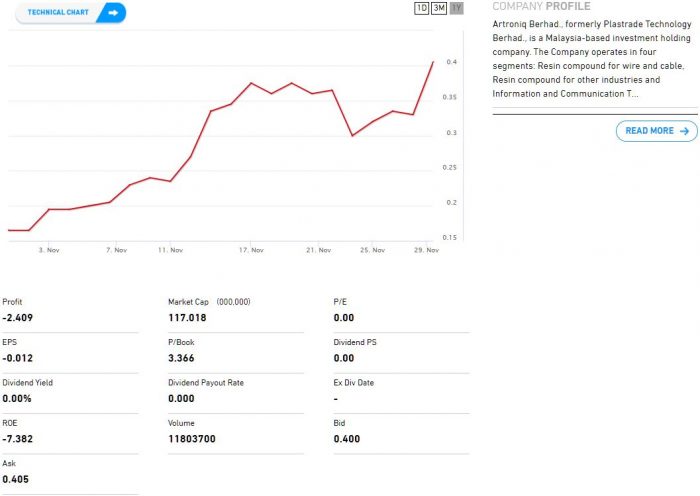
Task: Open the Technical Chart view
Action: coord(58,12)
